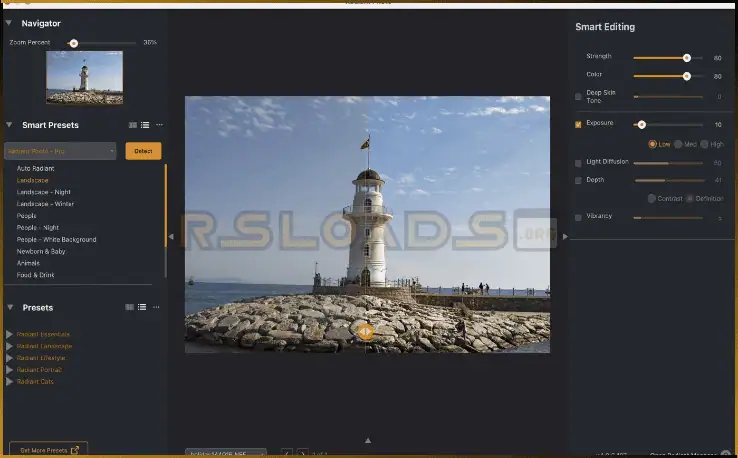
Task: Click the Color slider handle
Action: [x=687, y=76]
